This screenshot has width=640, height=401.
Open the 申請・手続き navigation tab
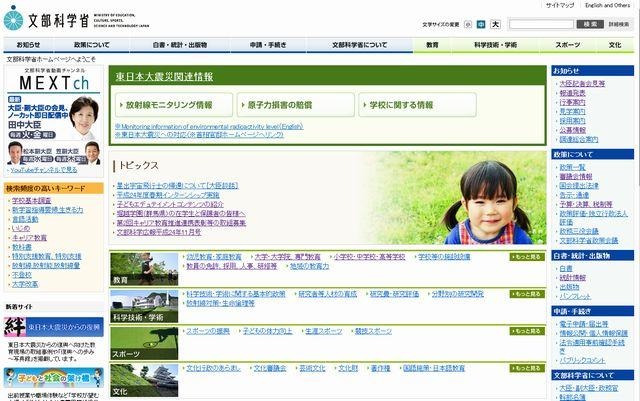[x=268, y=45]
